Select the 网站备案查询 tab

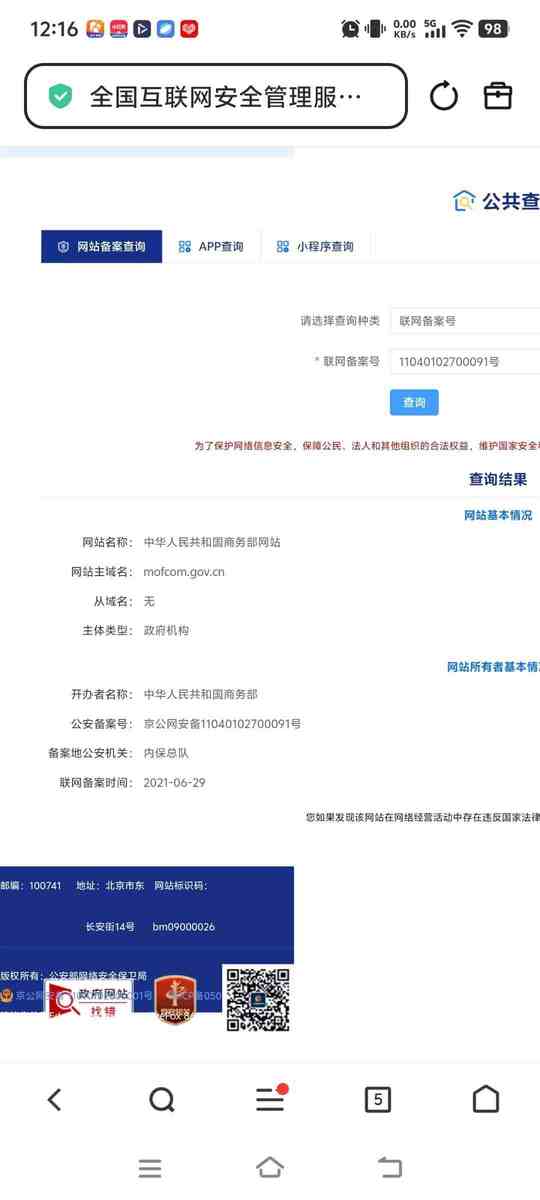(101, 246)
